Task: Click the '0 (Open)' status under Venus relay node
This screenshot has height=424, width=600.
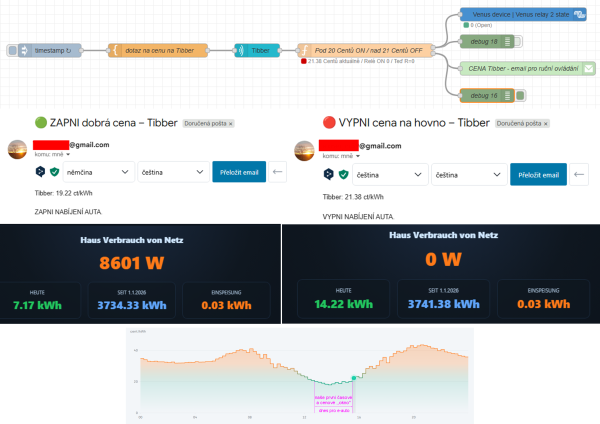Action: [x=478, y=25]
